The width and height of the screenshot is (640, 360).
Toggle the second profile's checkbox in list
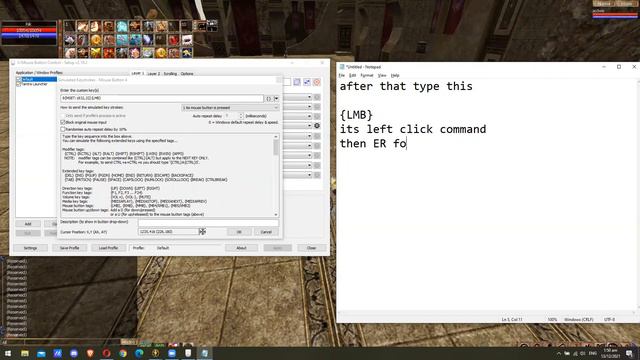point(18,84)
